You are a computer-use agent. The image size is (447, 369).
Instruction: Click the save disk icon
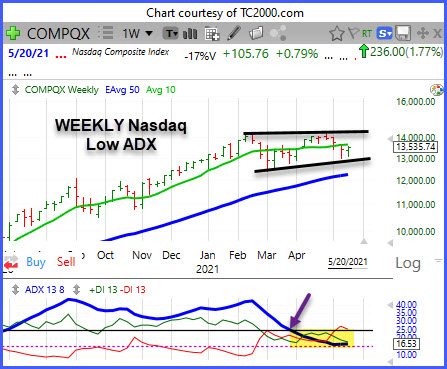pyautogui.click(x=403, y=33)
